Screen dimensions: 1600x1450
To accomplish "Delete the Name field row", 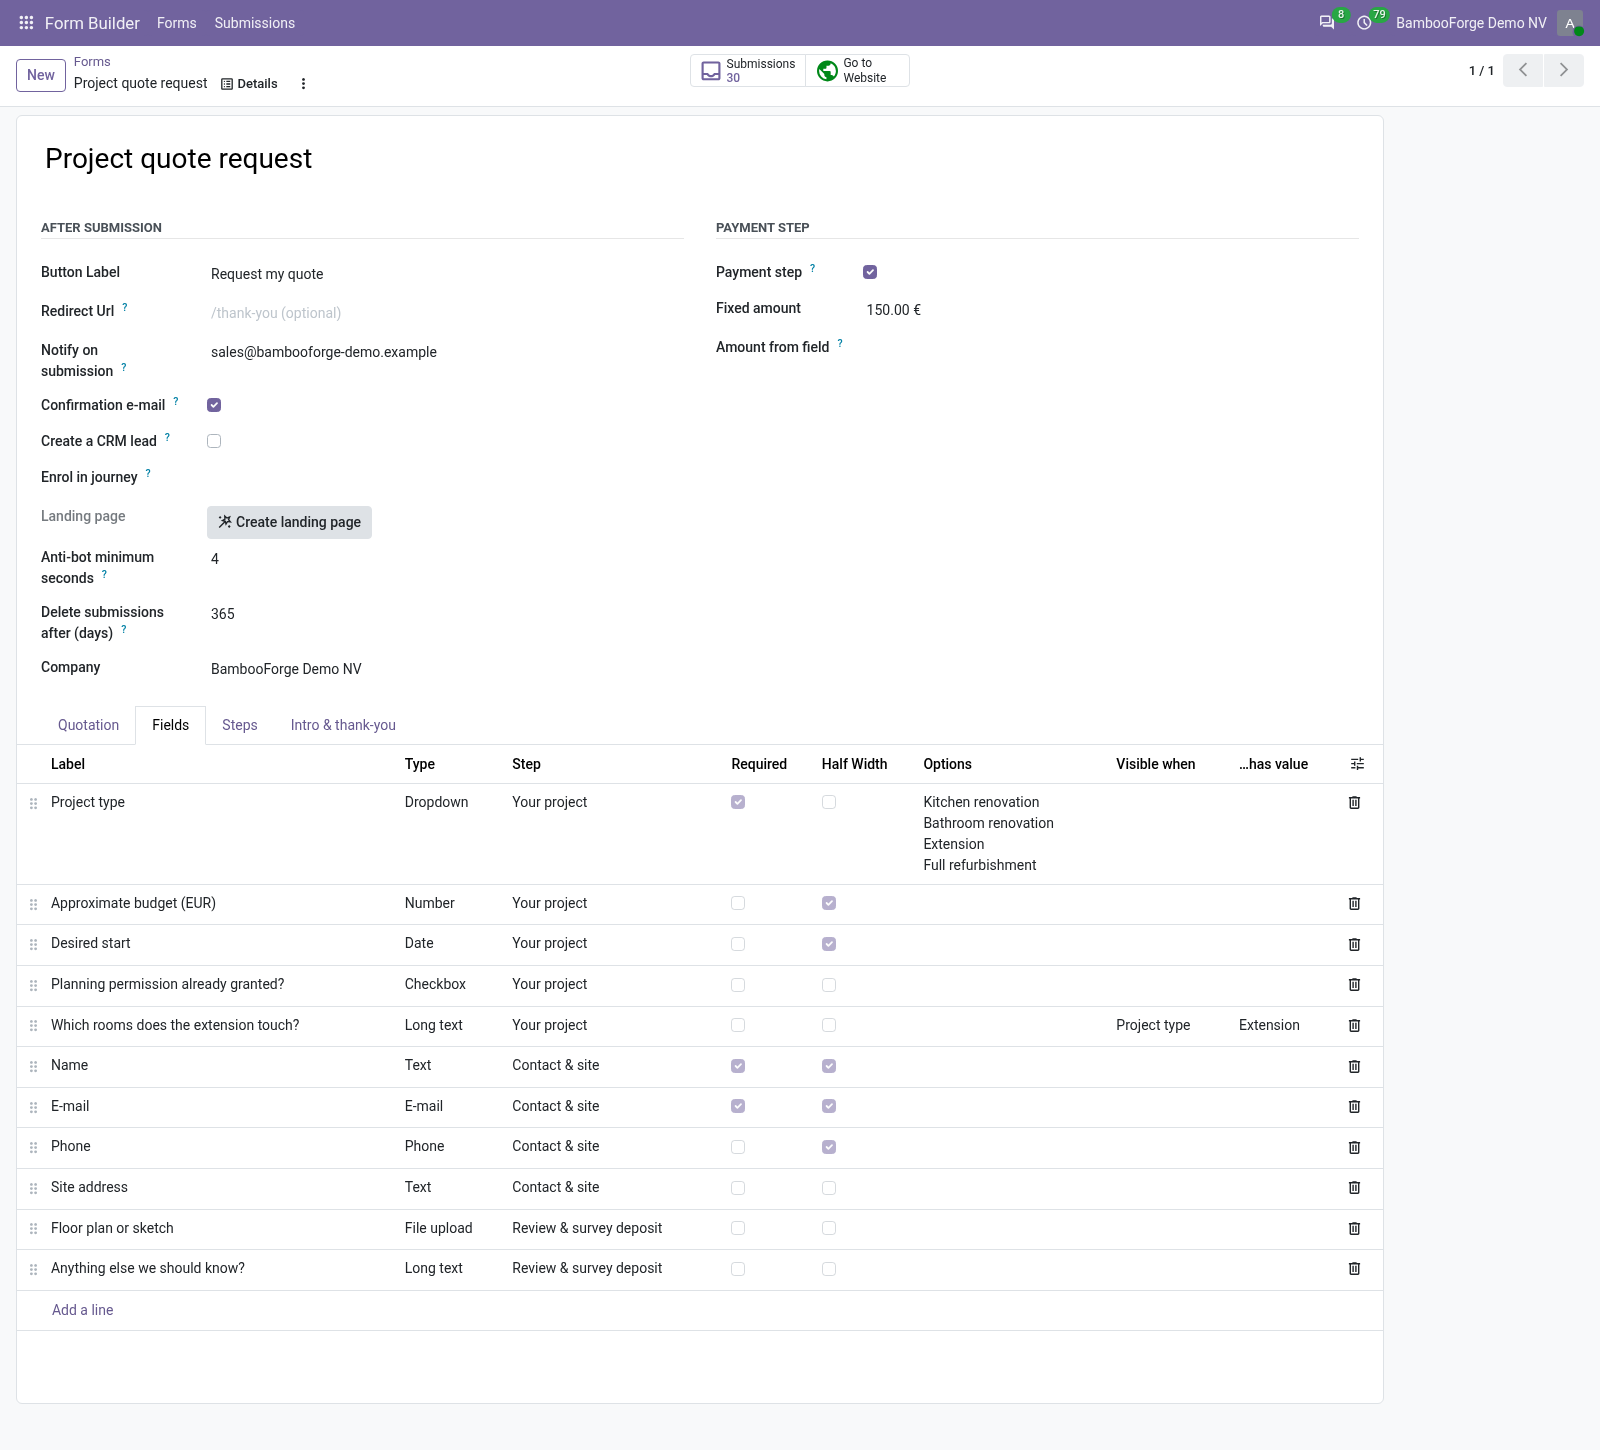I will tap(1355, 1066).
